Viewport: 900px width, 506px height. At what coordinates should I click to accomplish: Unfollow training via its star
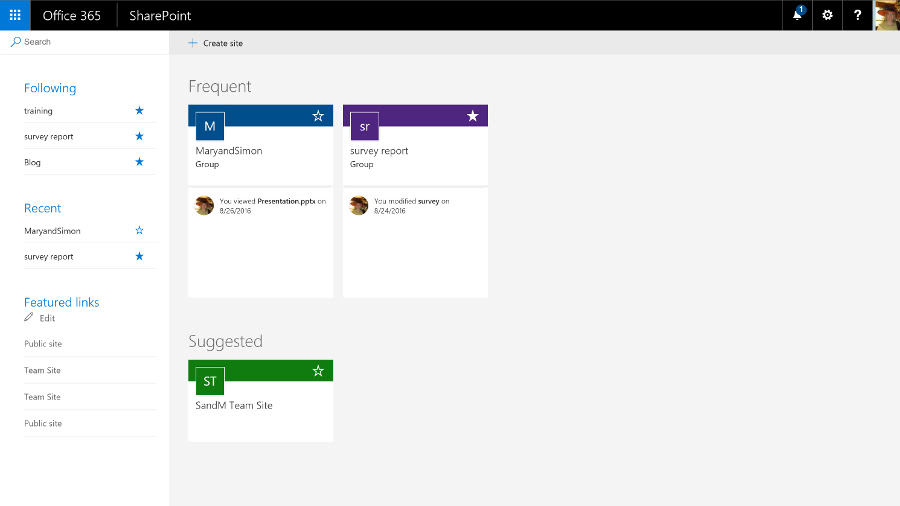click(x=139, y=111)
